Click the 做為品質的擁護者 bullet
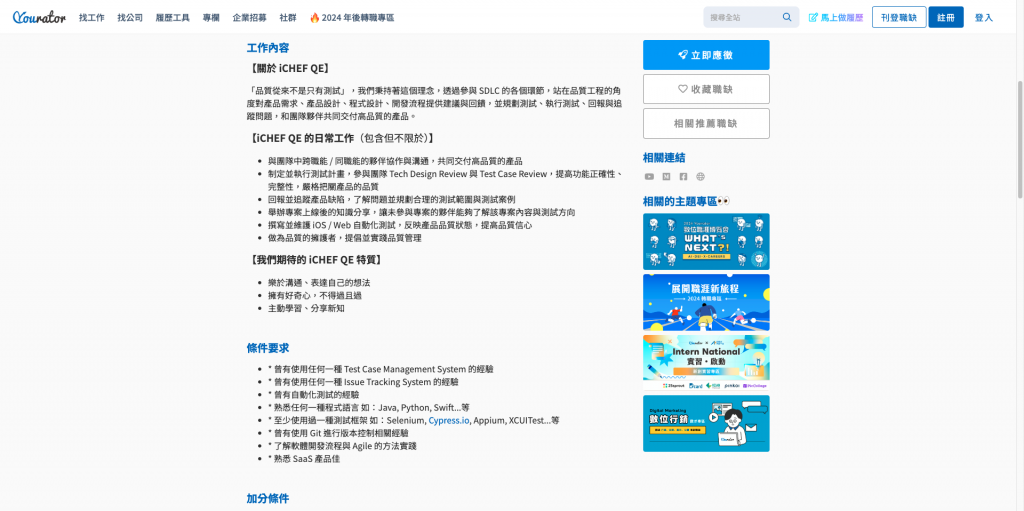 pyautogui.click(x=345, y=238)
